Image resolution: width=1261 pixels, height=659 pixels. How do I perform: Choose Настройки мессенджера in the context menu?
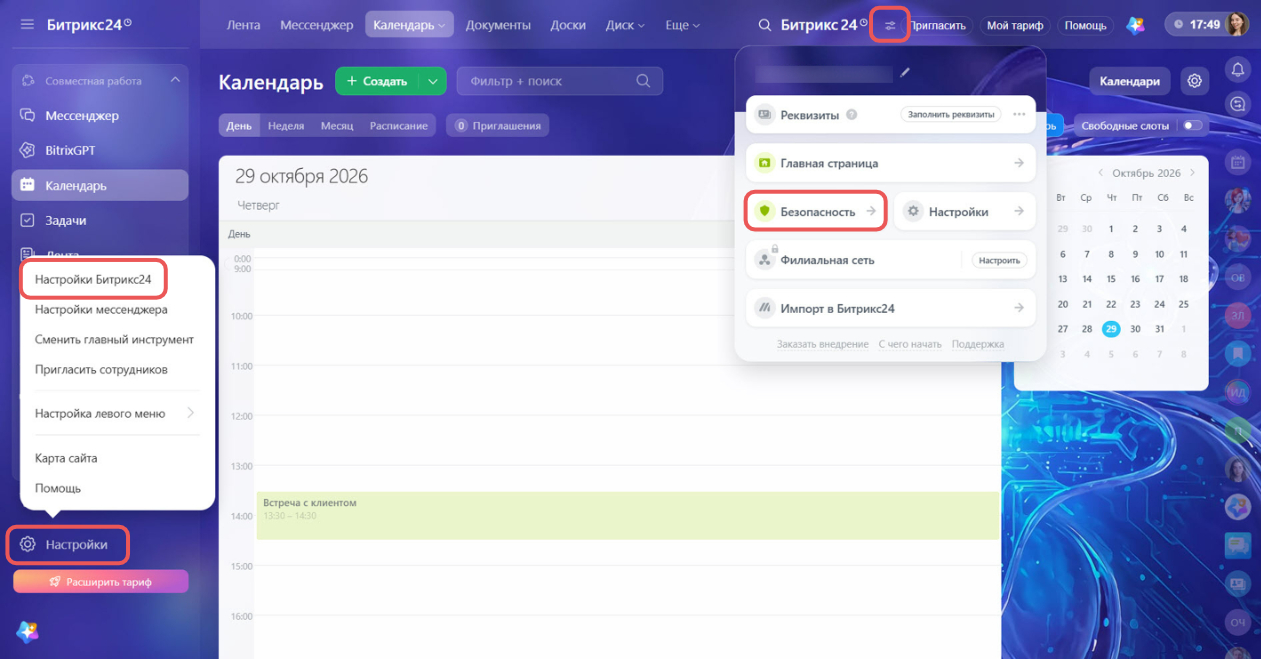pos(101,310)
